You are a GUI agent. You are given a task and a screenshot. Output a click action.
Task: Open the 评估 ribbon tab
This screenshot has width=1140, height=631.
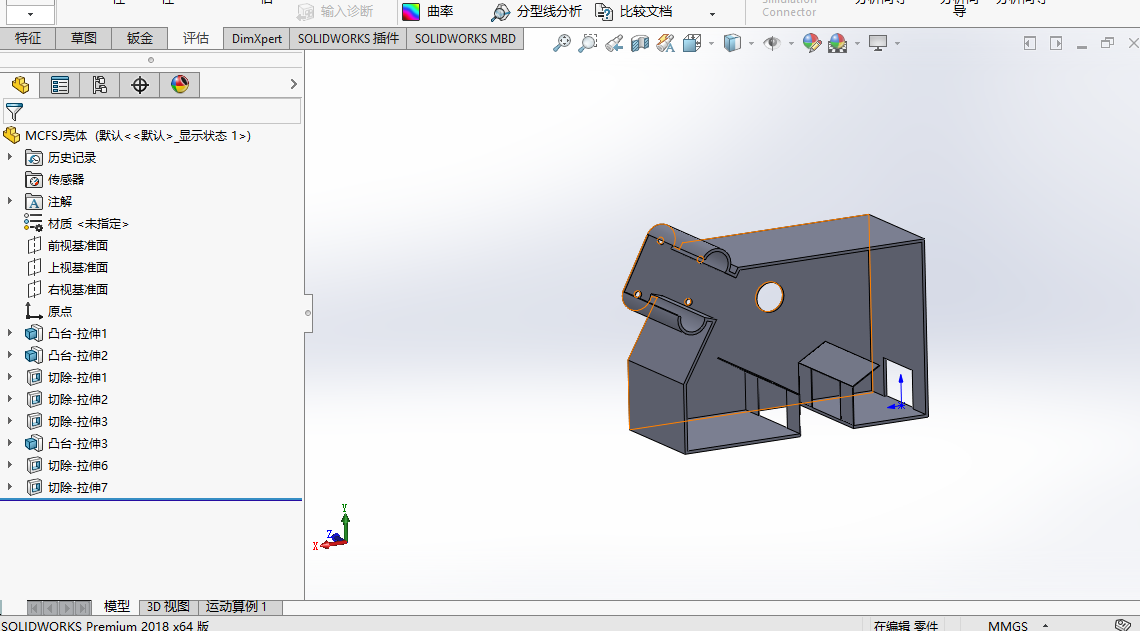pos(196,38)
